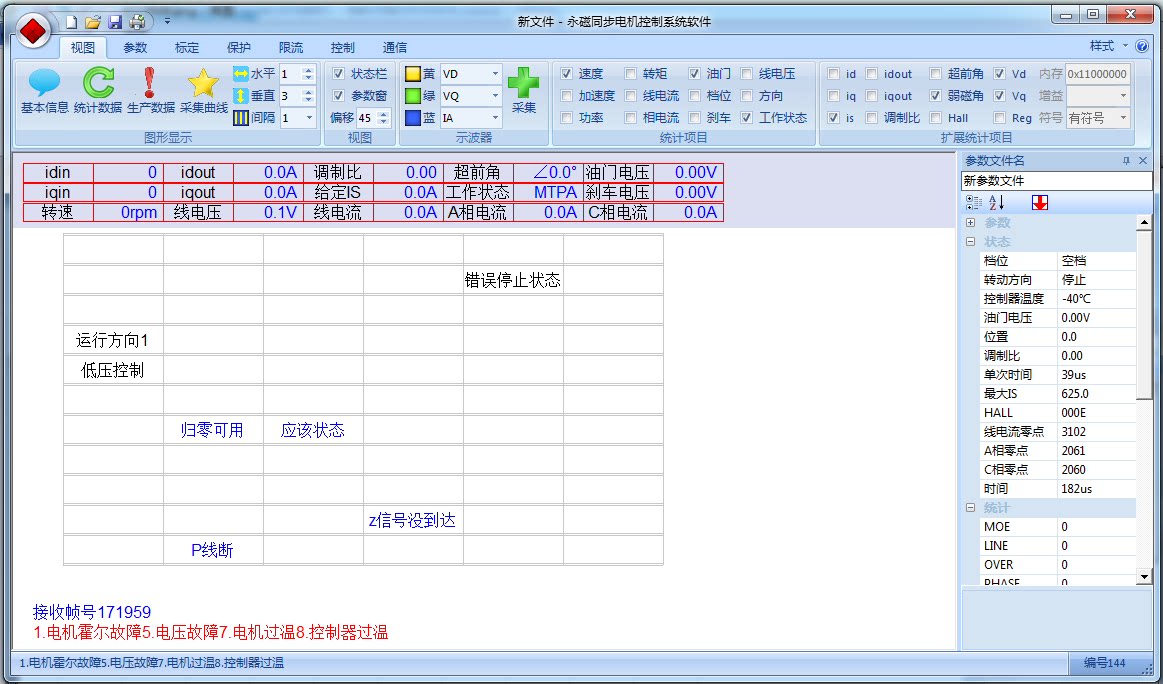
Task: Switch to the 标定 ribbon tab
Action: coord(187,47)
